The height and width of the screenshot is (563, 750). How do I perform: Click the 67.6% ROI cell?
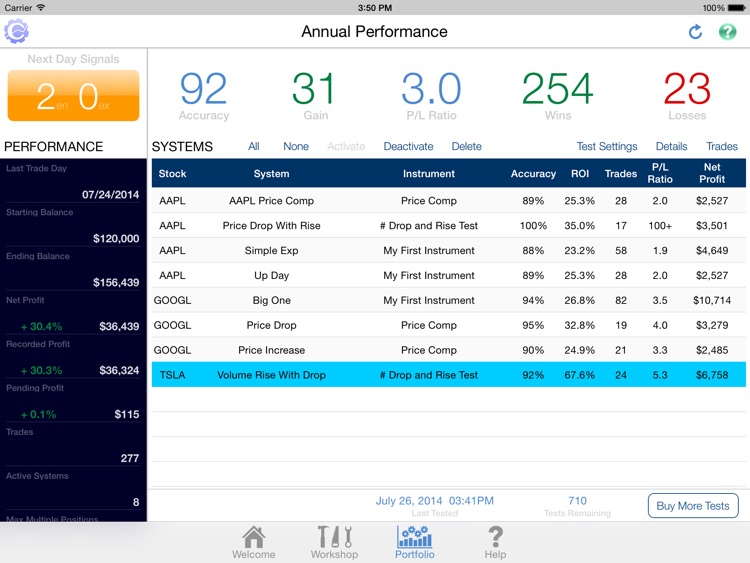click(579, 375)
